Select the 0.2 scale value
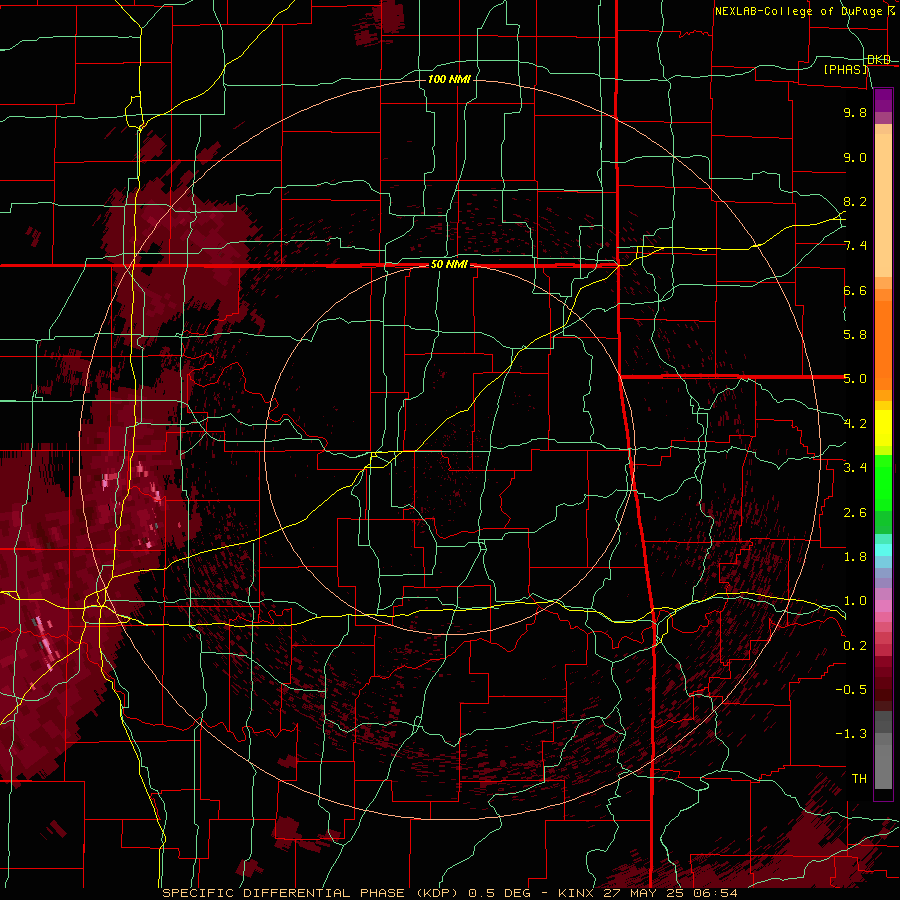 click(x=855, y=646)
